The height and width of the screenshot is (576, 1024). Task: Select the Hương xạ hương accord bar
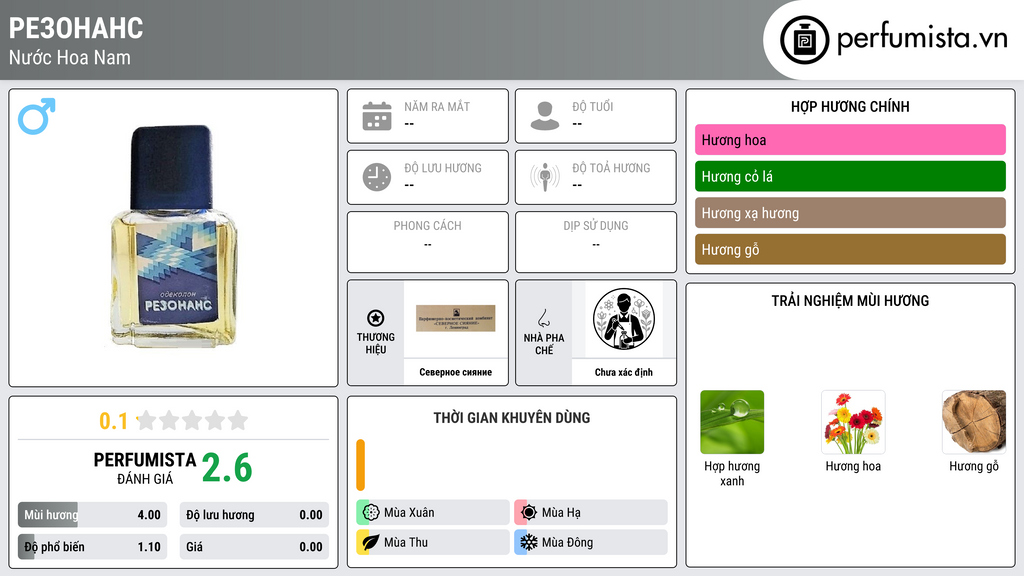850,213
